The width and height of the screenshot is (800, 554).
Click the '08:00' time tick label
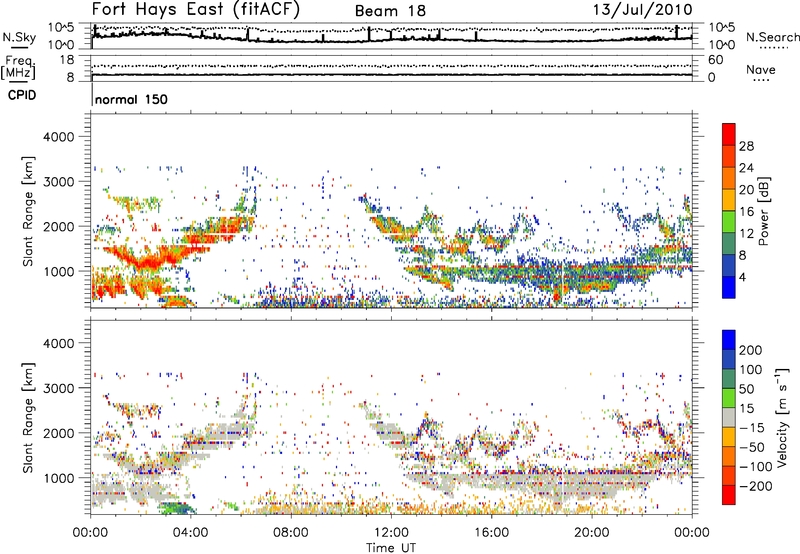(x=290, y=533)
